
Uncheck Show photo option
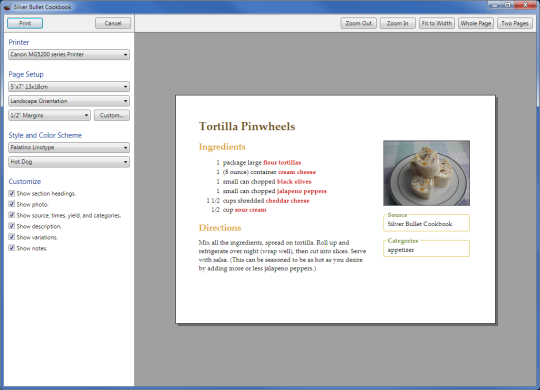click(x=12, y=204)
